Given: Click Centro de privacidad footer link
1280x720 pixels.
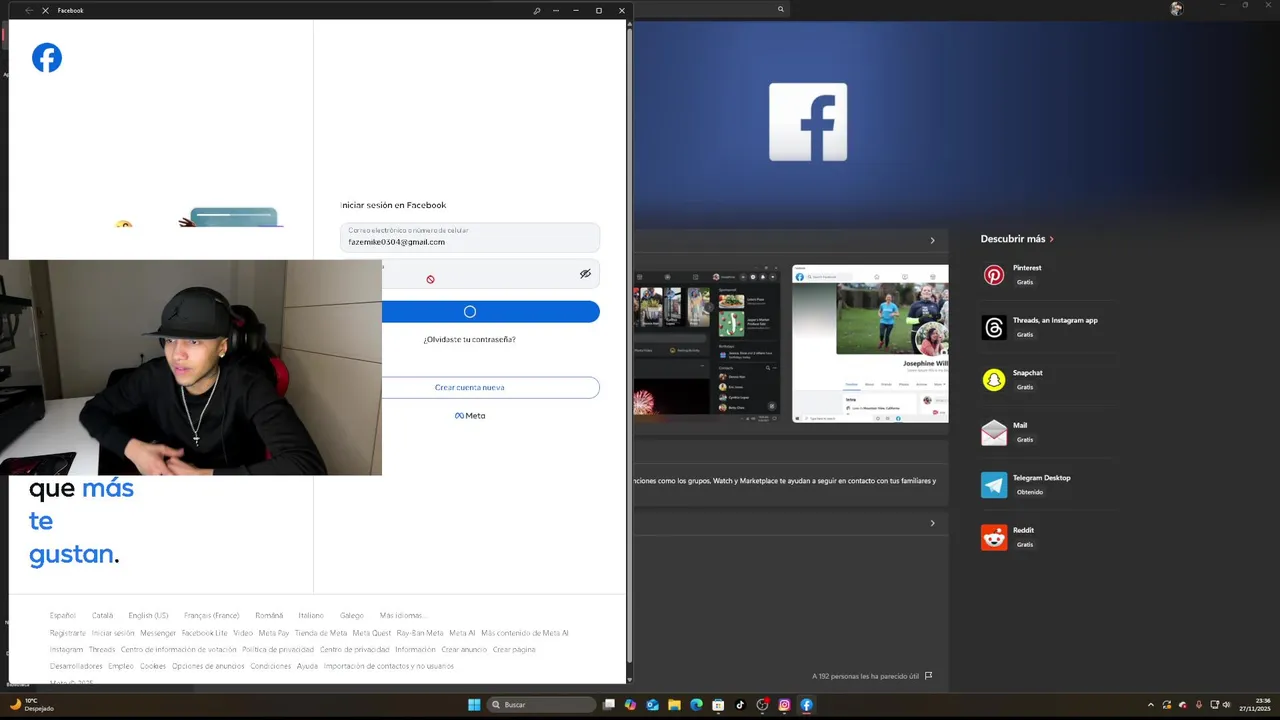Looking at the screenshot, I should coord(354,650).
